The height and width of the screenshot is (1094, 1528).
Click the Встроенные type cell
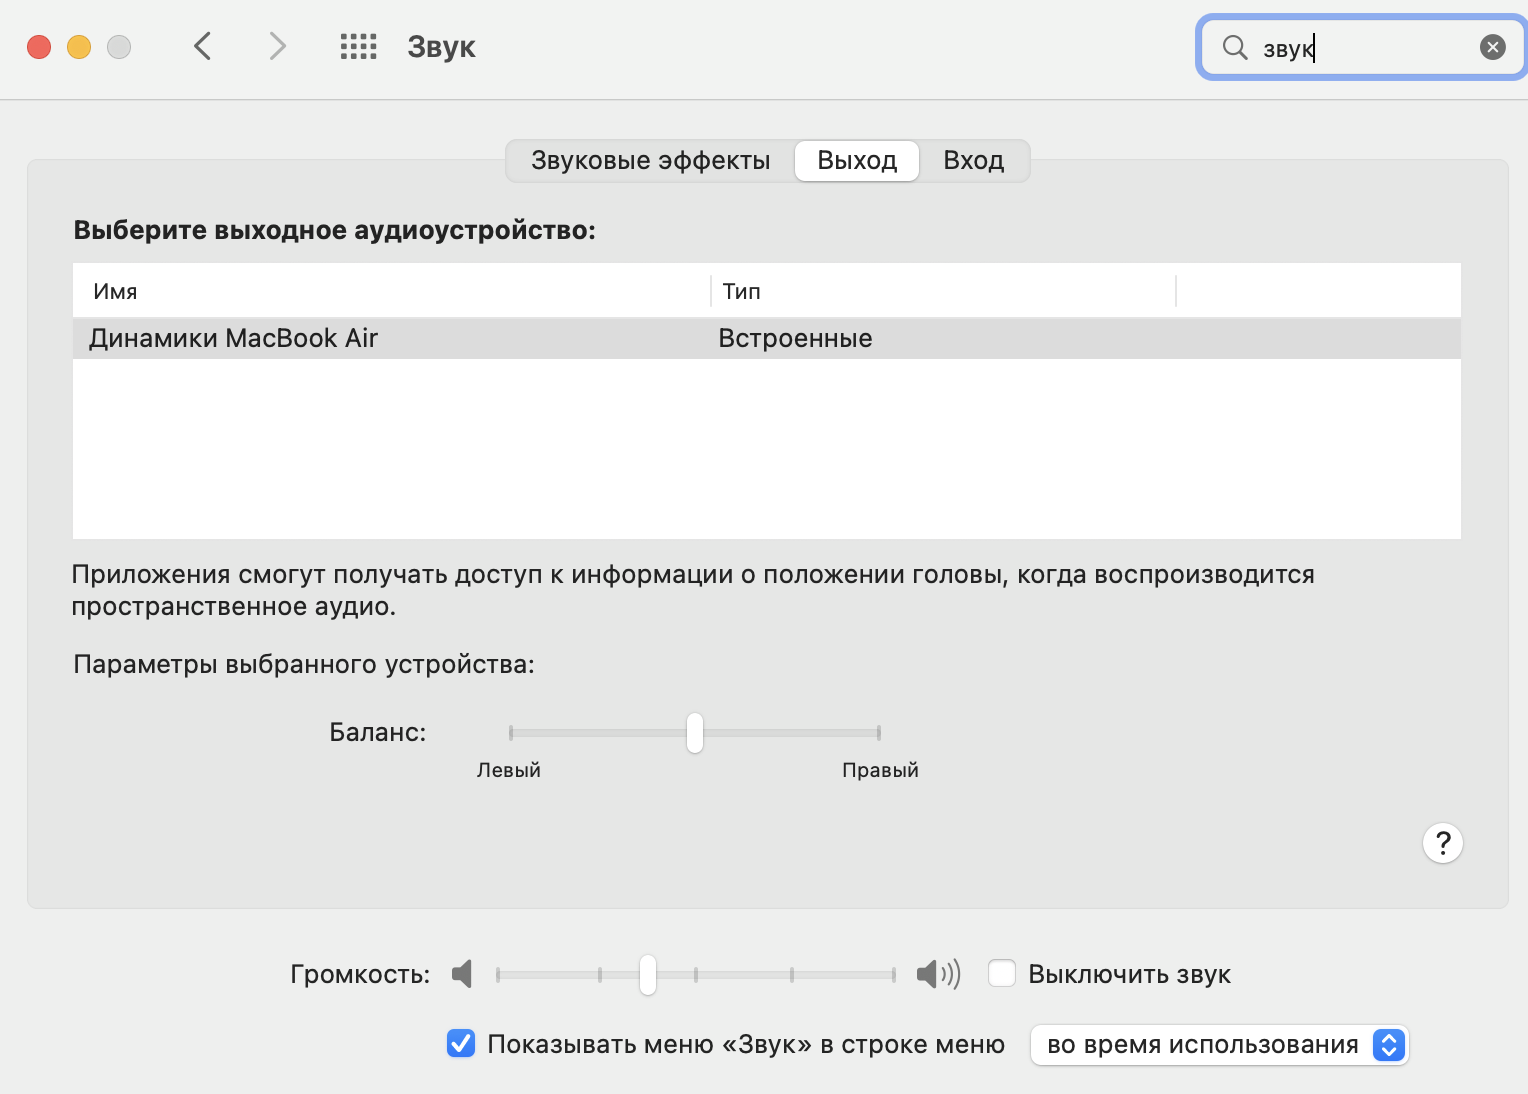click(795, 338)
